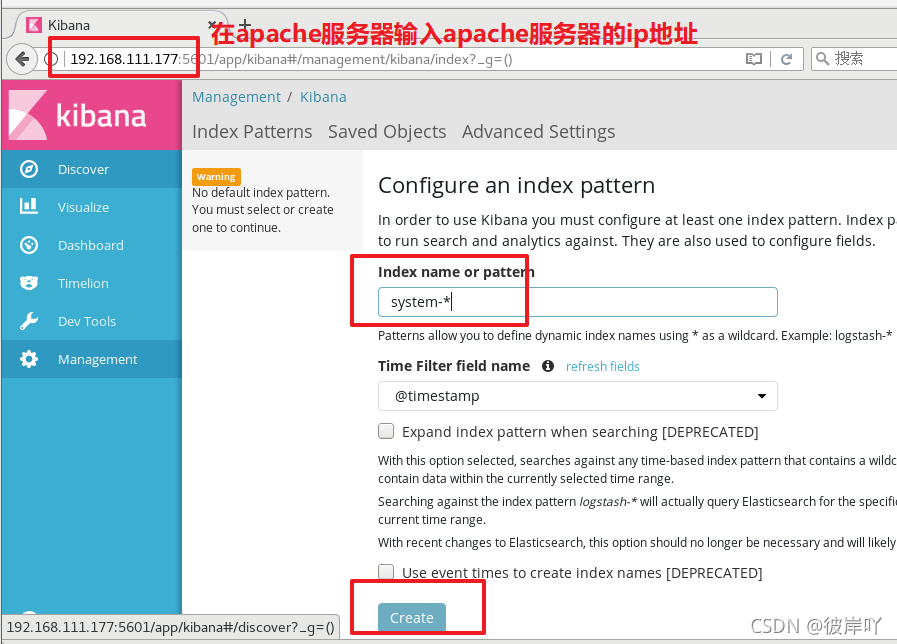The image size is (897, 644).
Task: Switch to the Advanced Settings tab
Action: click(538, 132)
